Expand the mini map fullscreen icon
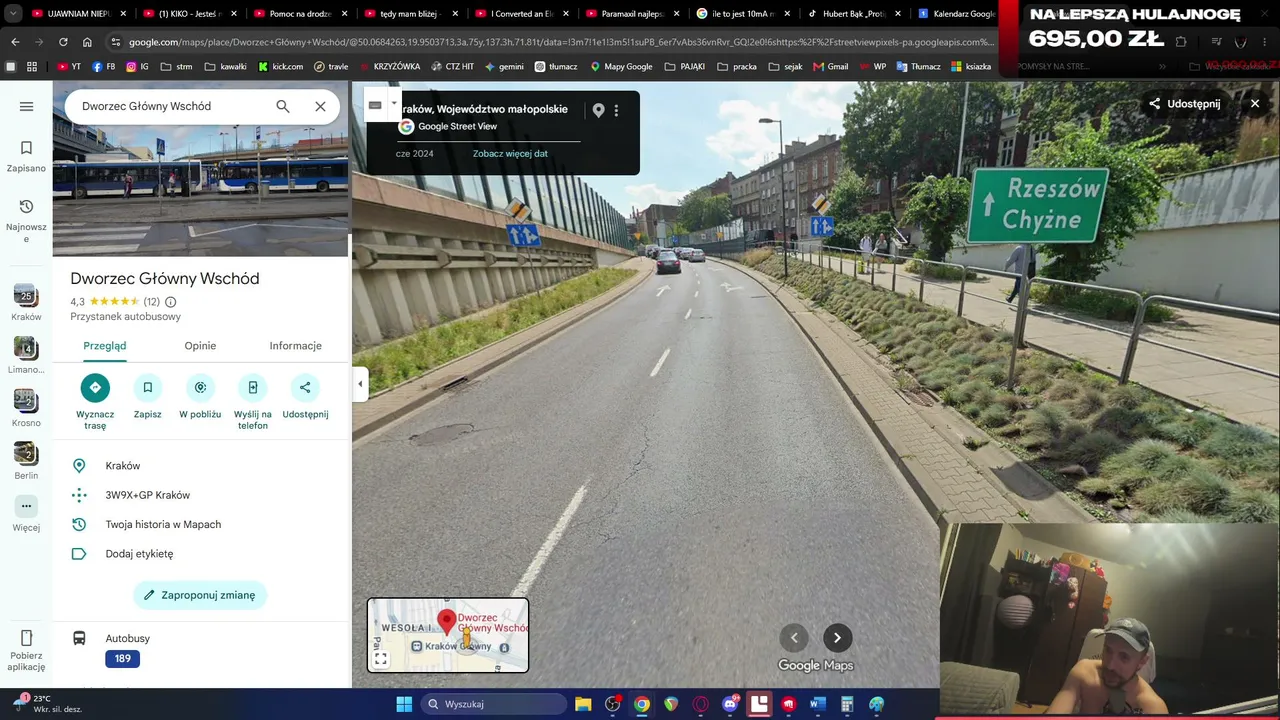This screenshot has width=1280, height=720. (380, 659)
